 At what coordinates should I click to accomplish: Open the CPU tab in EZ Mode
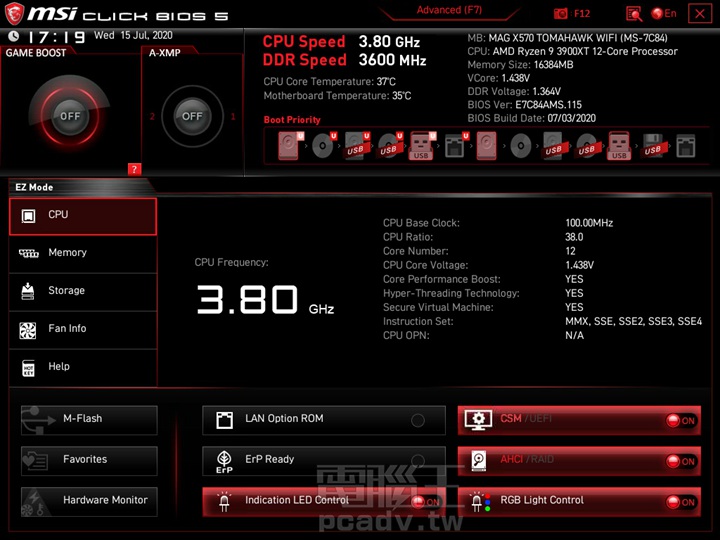click(83, 216)
